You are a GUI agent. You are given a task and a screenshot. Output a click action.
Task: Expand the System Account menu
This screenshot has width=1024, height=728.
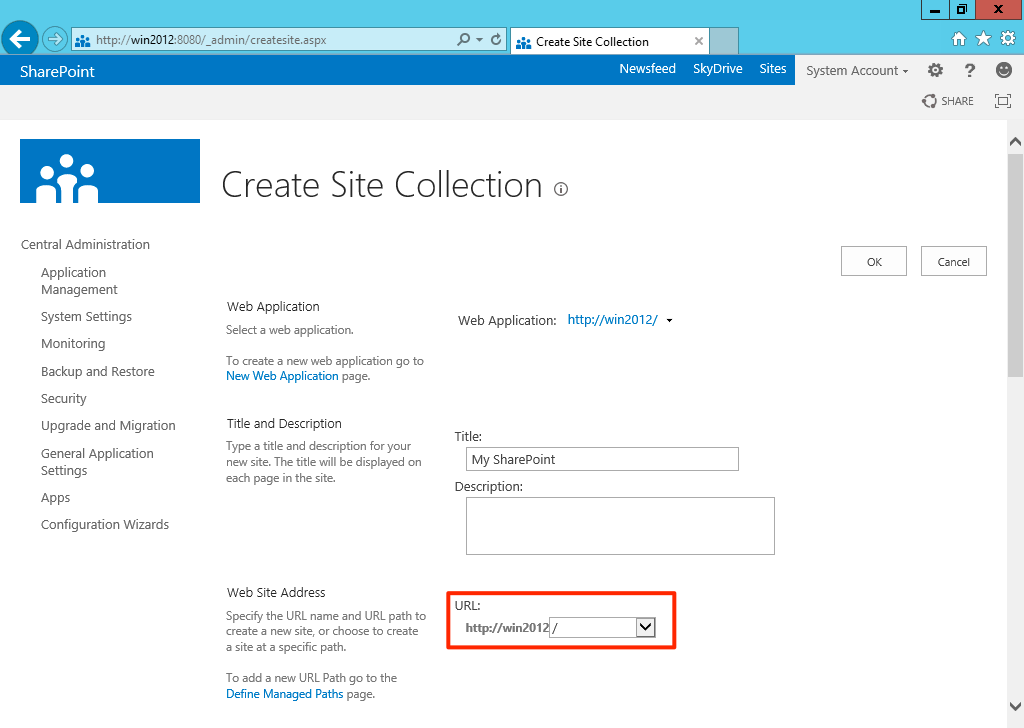857,71
